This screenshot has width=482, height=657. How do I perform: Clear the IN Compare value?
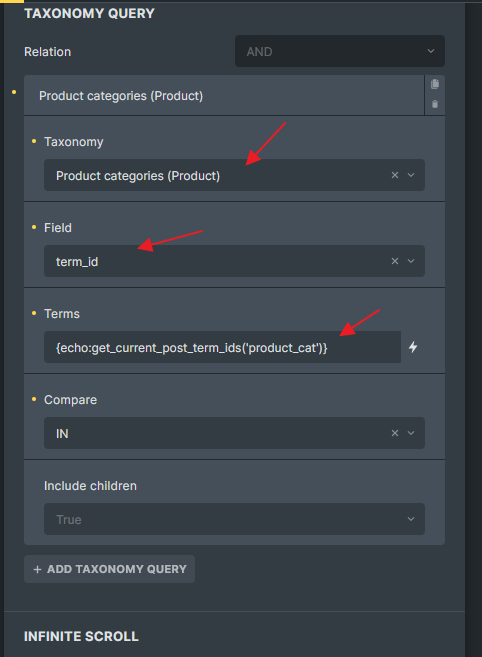395,433
